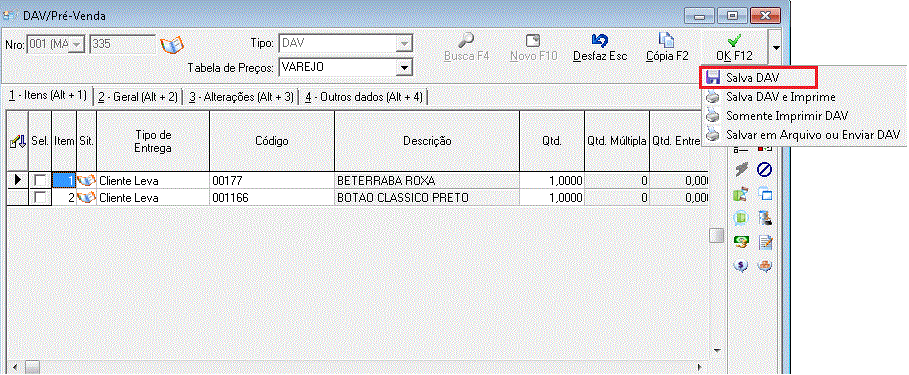Select the cell with code 00177
Screen dimensions: 909x375
click(272, 181)
